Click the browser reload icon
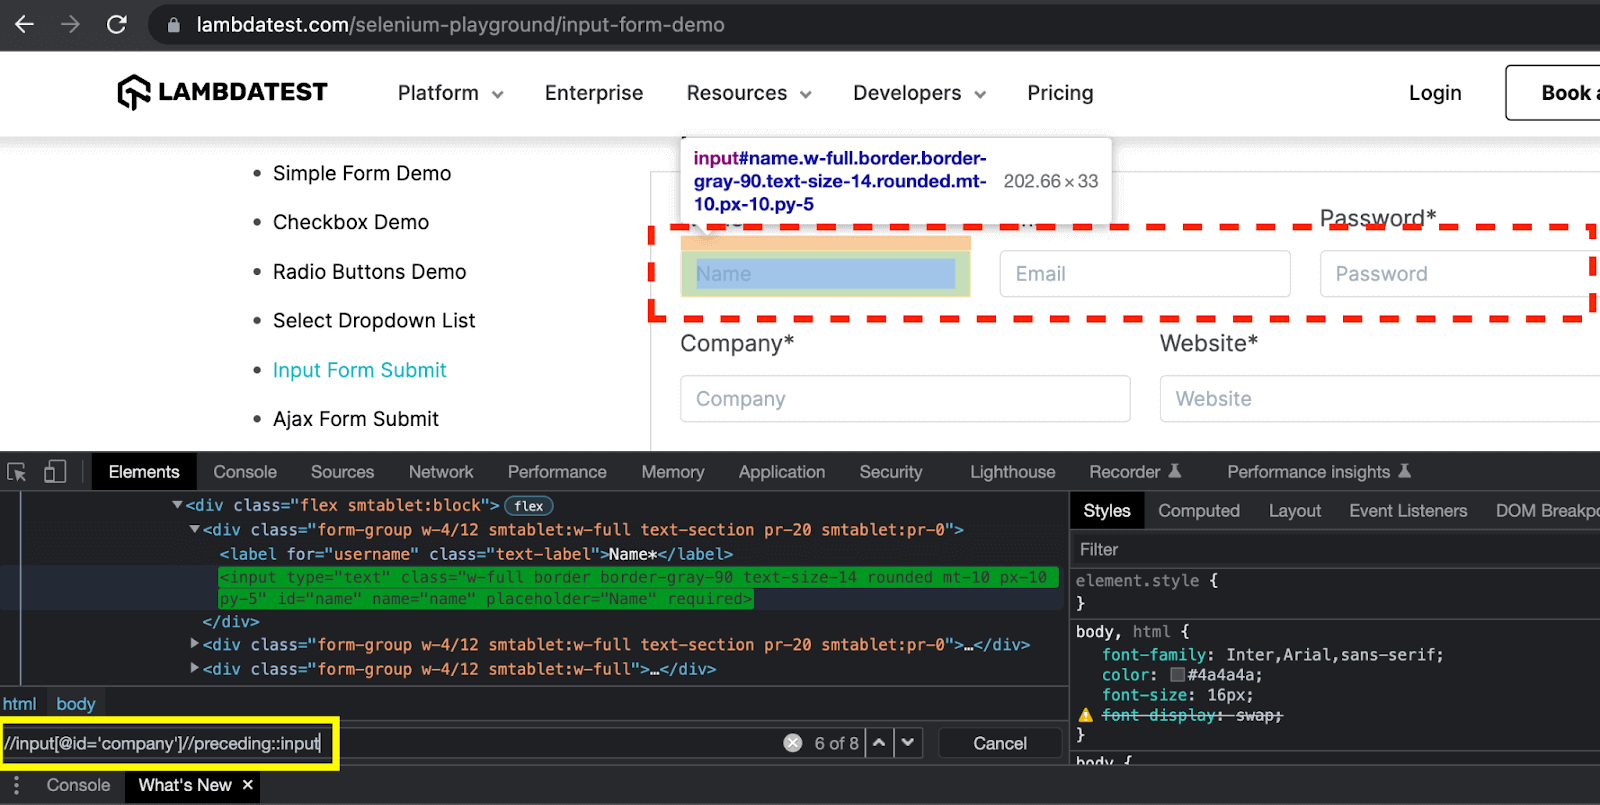Image resolution: width=1600 pixels, height=805 pixels. [117, 24]
